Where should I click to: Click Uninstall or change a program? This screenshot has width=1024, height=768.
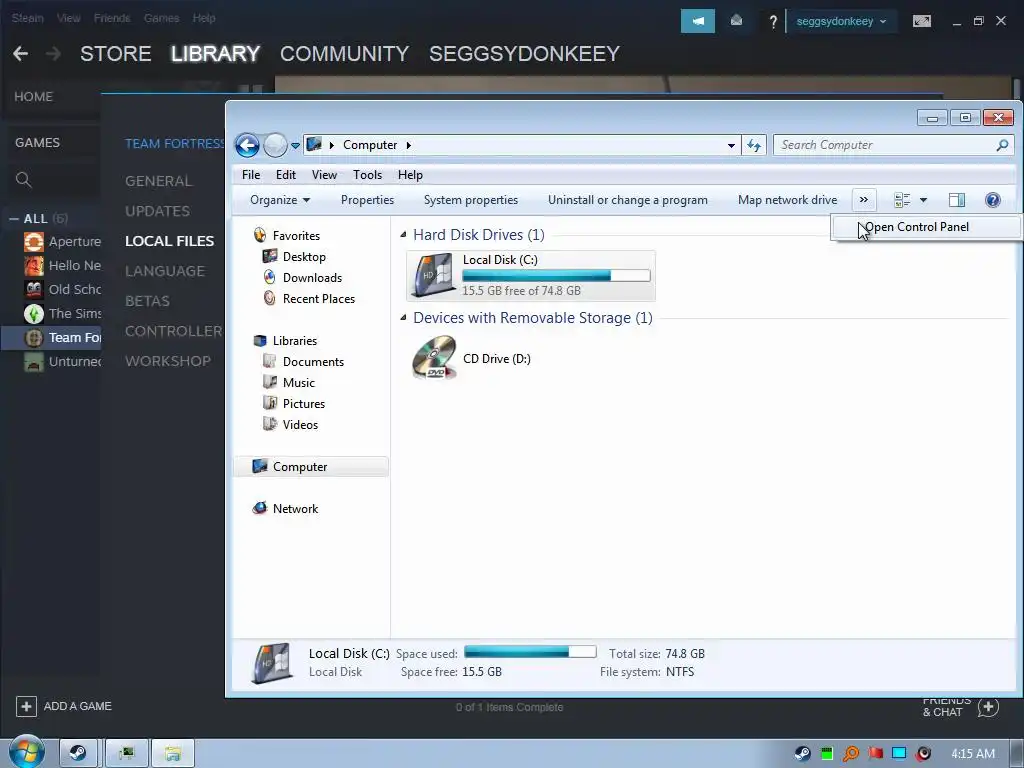tap(628, 200)
